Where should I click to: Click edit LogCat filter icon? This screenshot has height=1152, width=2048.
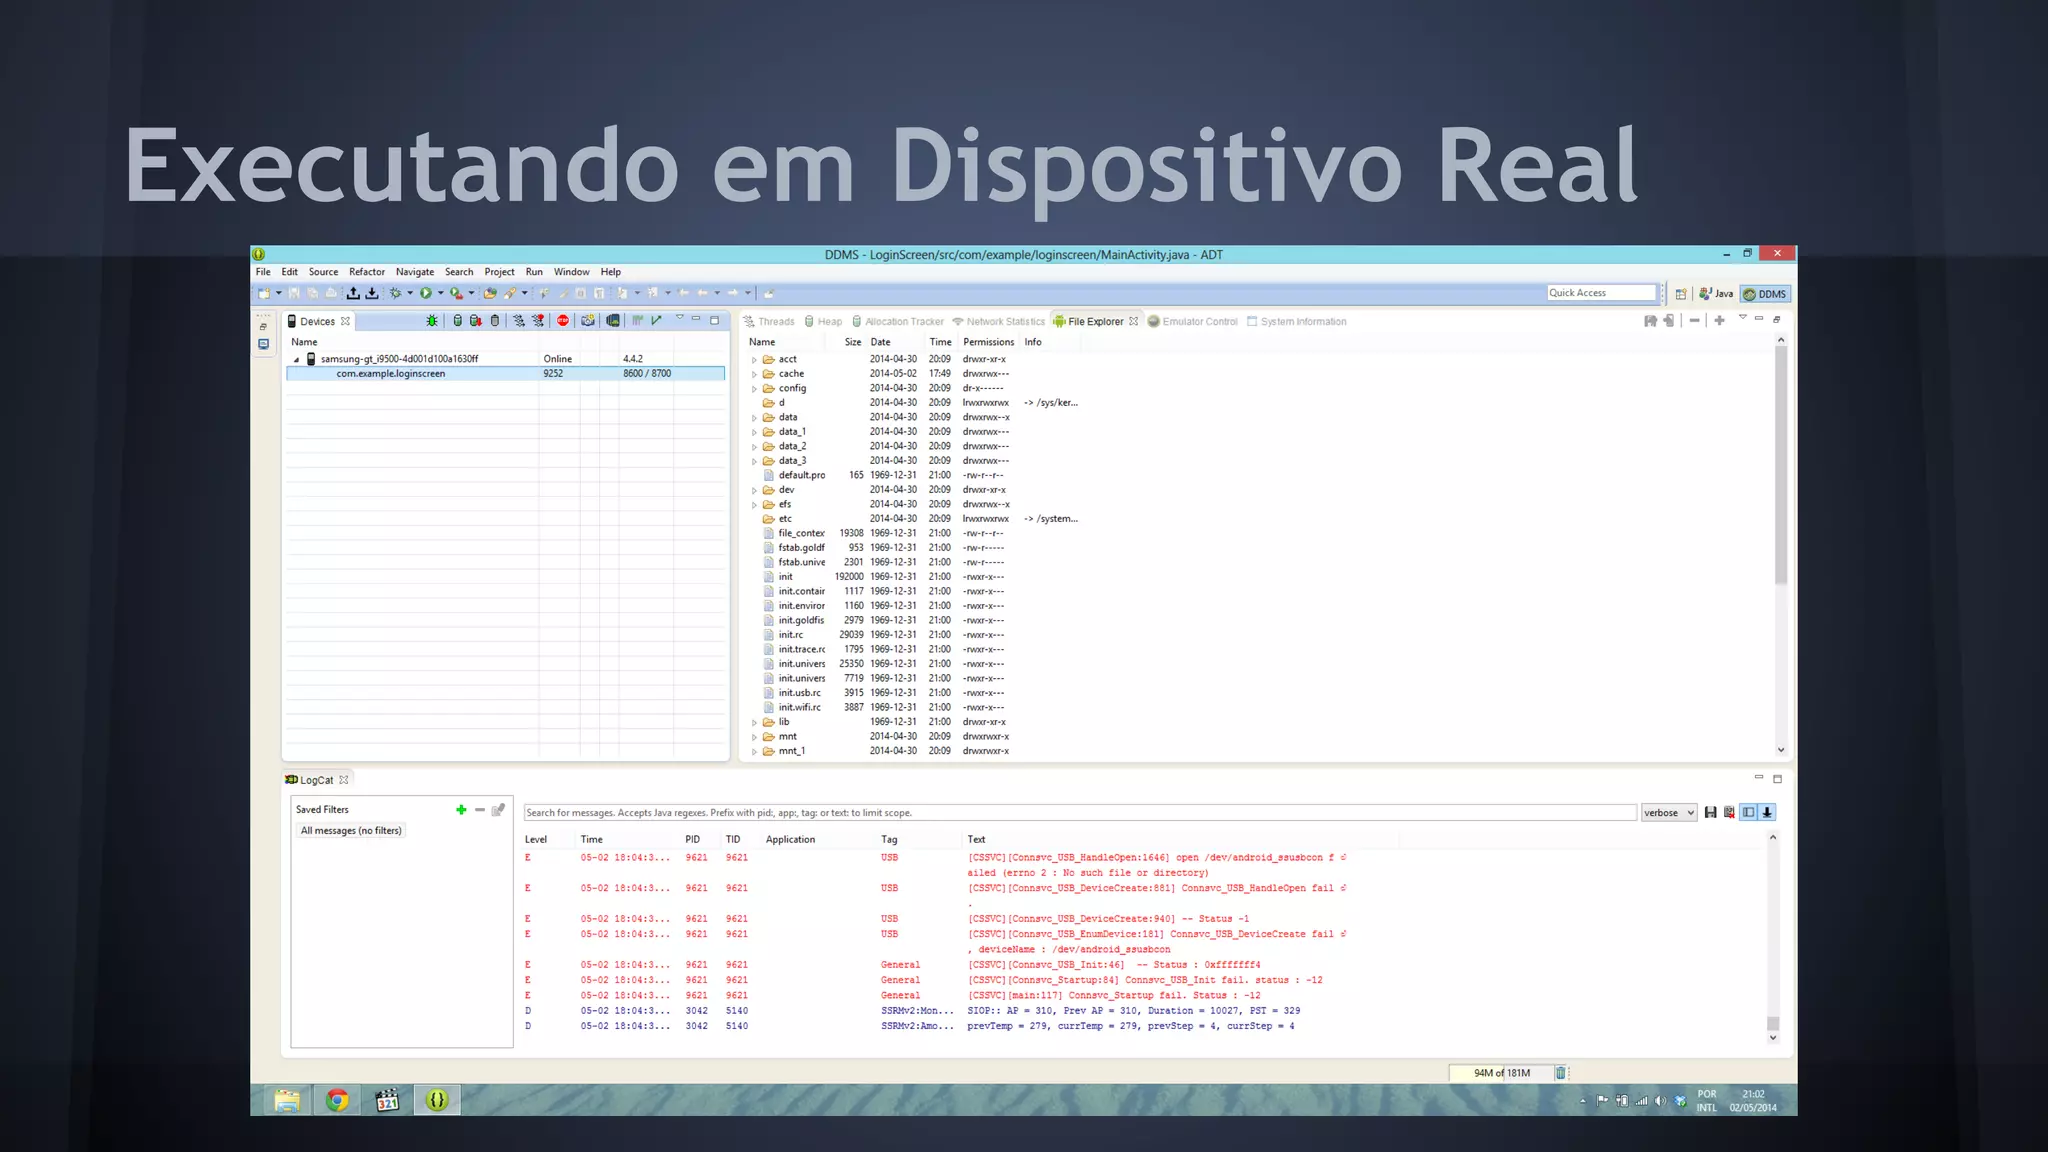pyautogui.click(x=498, y=810)
